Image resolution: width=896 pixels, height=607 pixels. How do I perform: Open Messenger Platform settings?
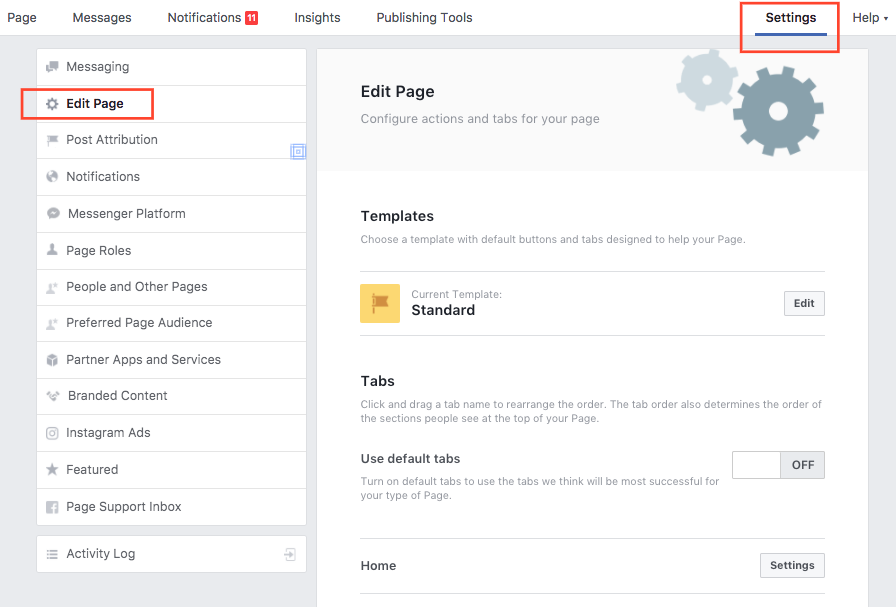pos(171,213)
